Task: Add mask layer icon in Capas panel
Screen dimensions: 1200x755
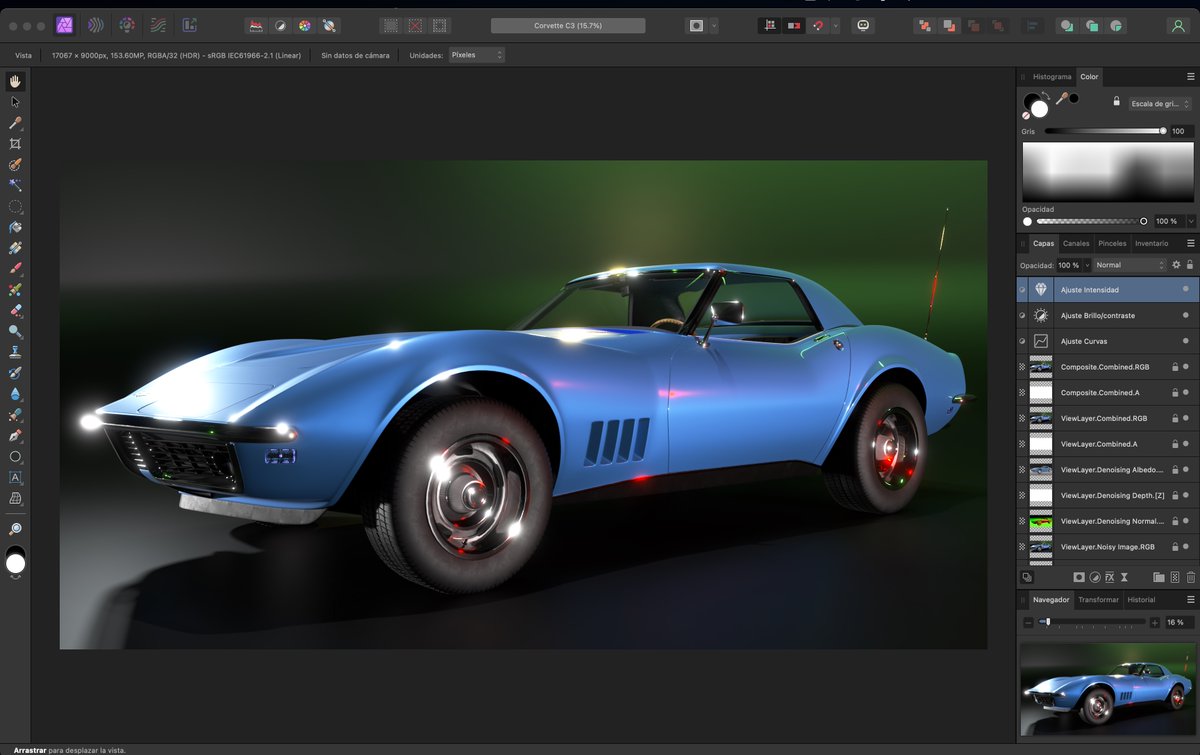Action: (x=1079, y=577)
